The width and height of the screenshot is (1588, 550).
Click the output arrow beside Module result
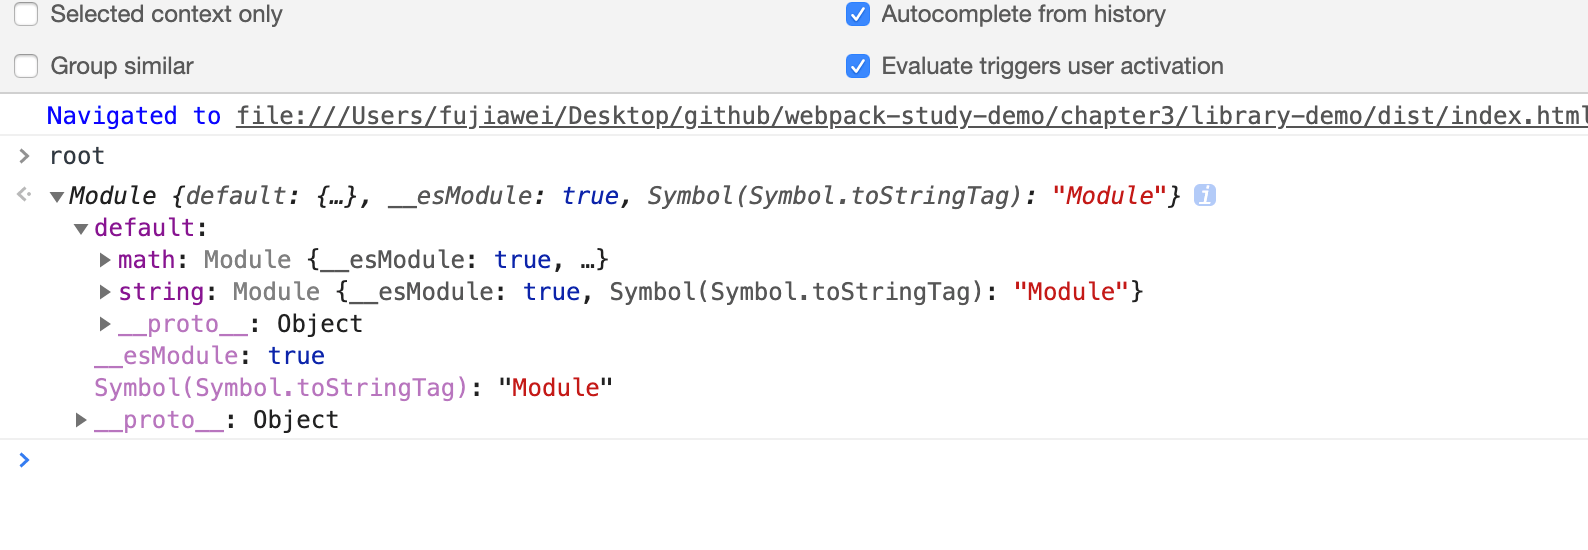point(25,195)
